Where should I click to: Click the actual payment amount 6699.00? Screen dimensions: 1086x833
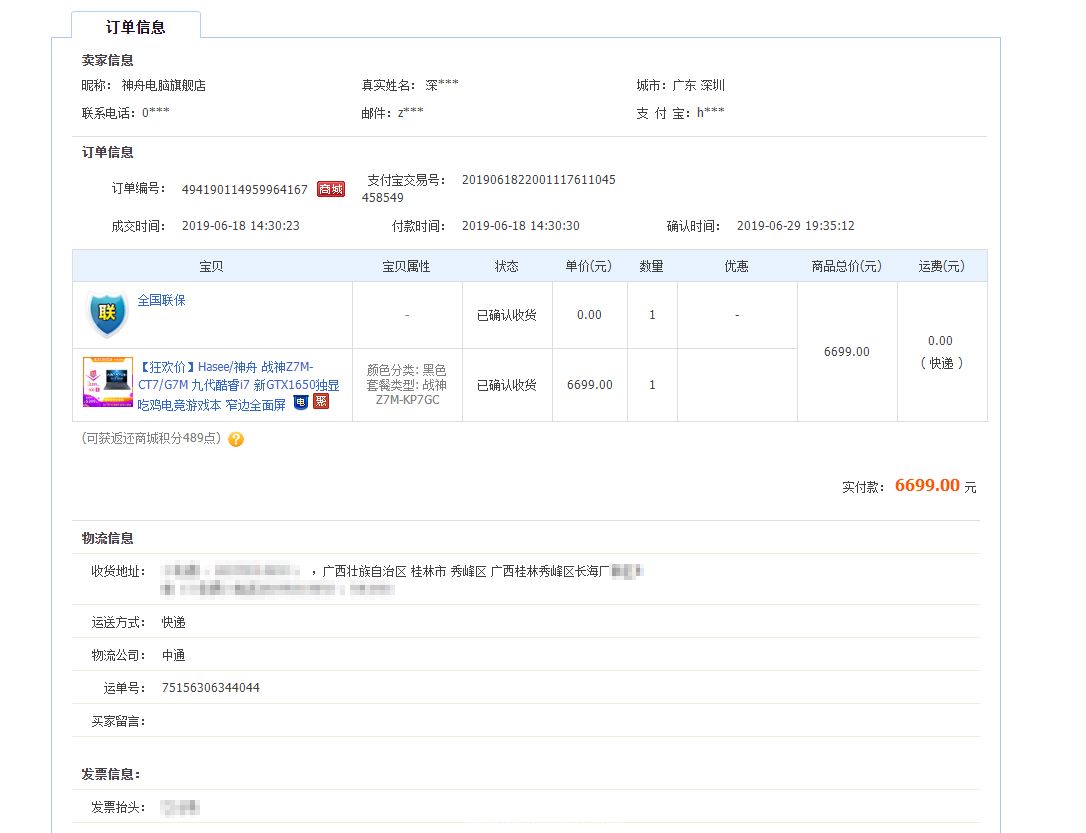tap(927, 485)
